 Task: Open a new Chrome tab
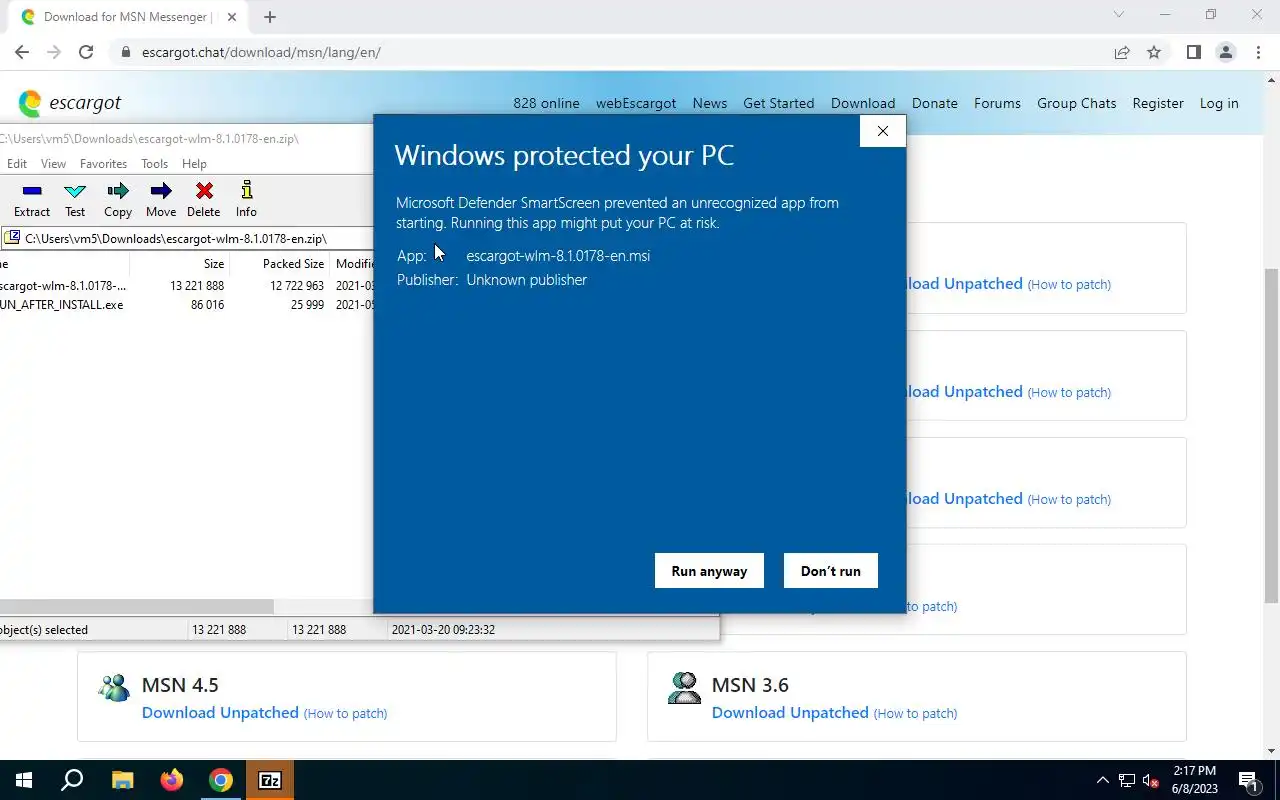click(270, 17)
